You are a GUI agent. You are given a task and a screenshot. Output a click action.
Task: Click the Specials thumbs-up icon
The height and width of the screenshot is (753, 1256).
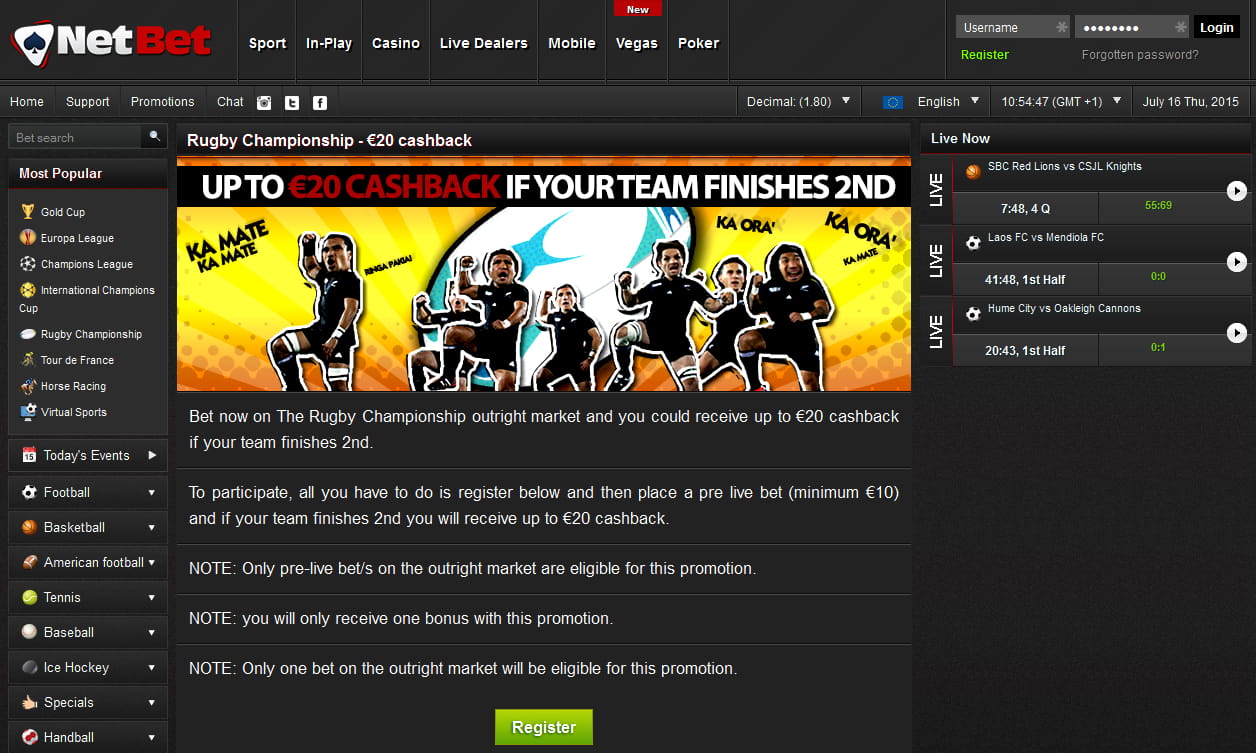coord(29,702)
